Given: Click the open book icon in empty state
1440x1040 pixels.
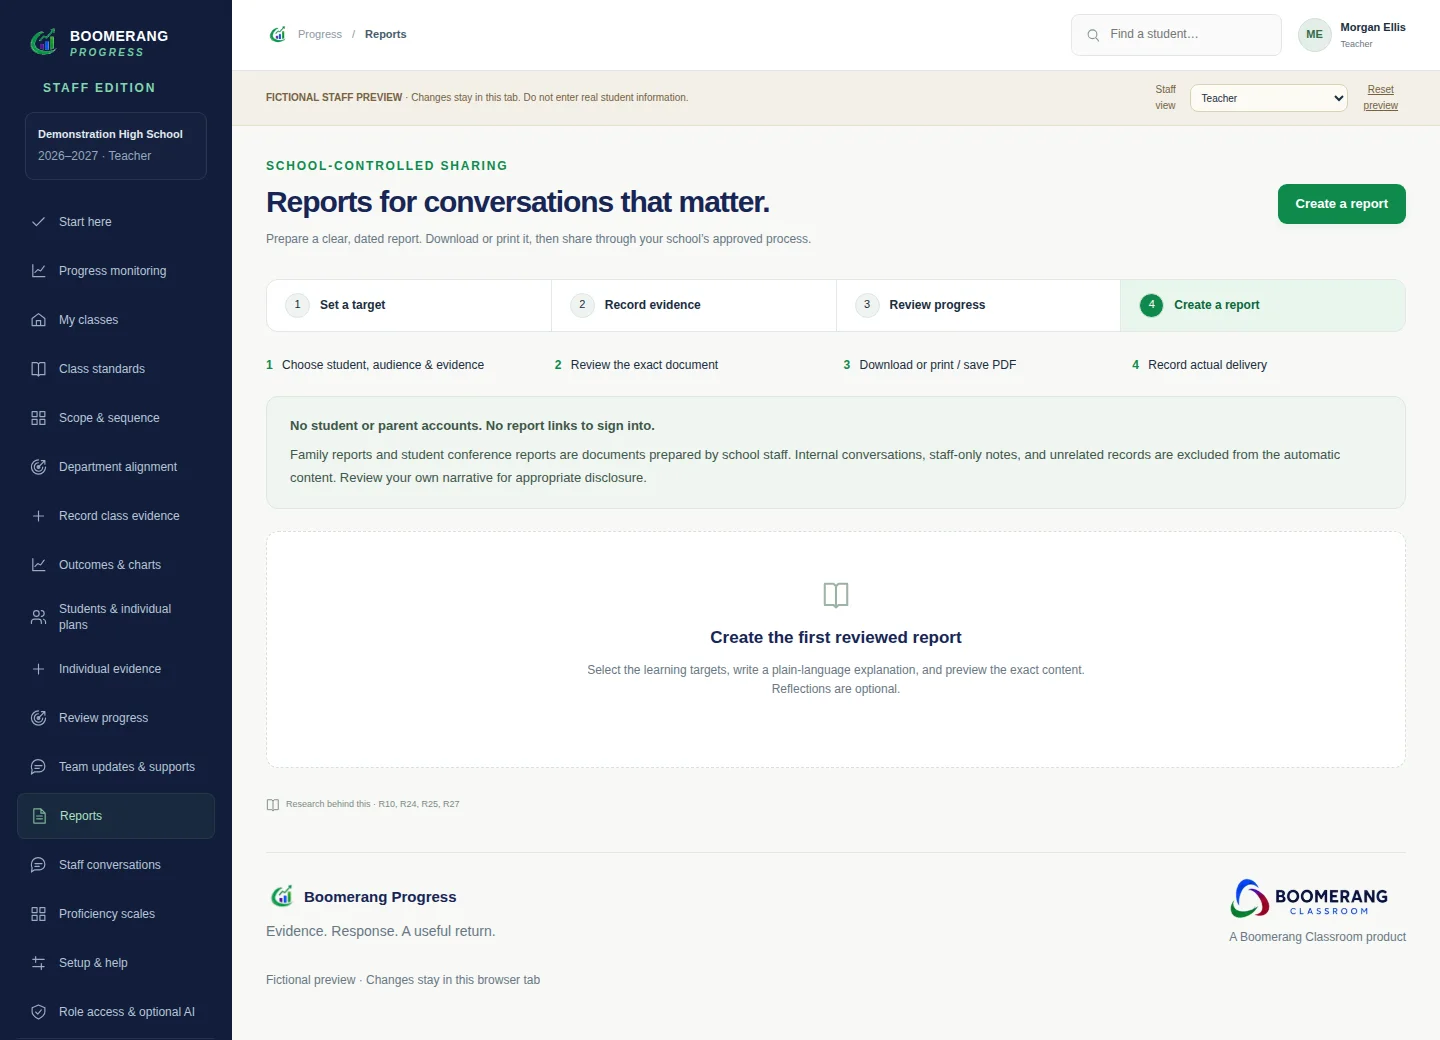Looking at the screenshot, I should tap(836, 595).
